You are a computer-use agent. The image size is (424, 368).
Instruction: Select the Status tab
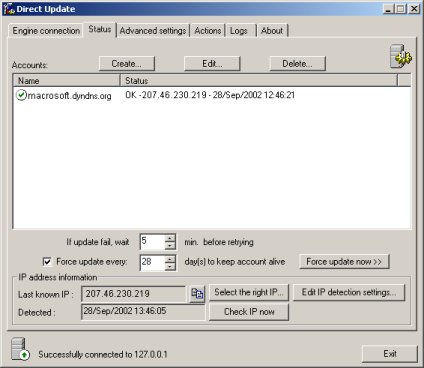[100, 29]
